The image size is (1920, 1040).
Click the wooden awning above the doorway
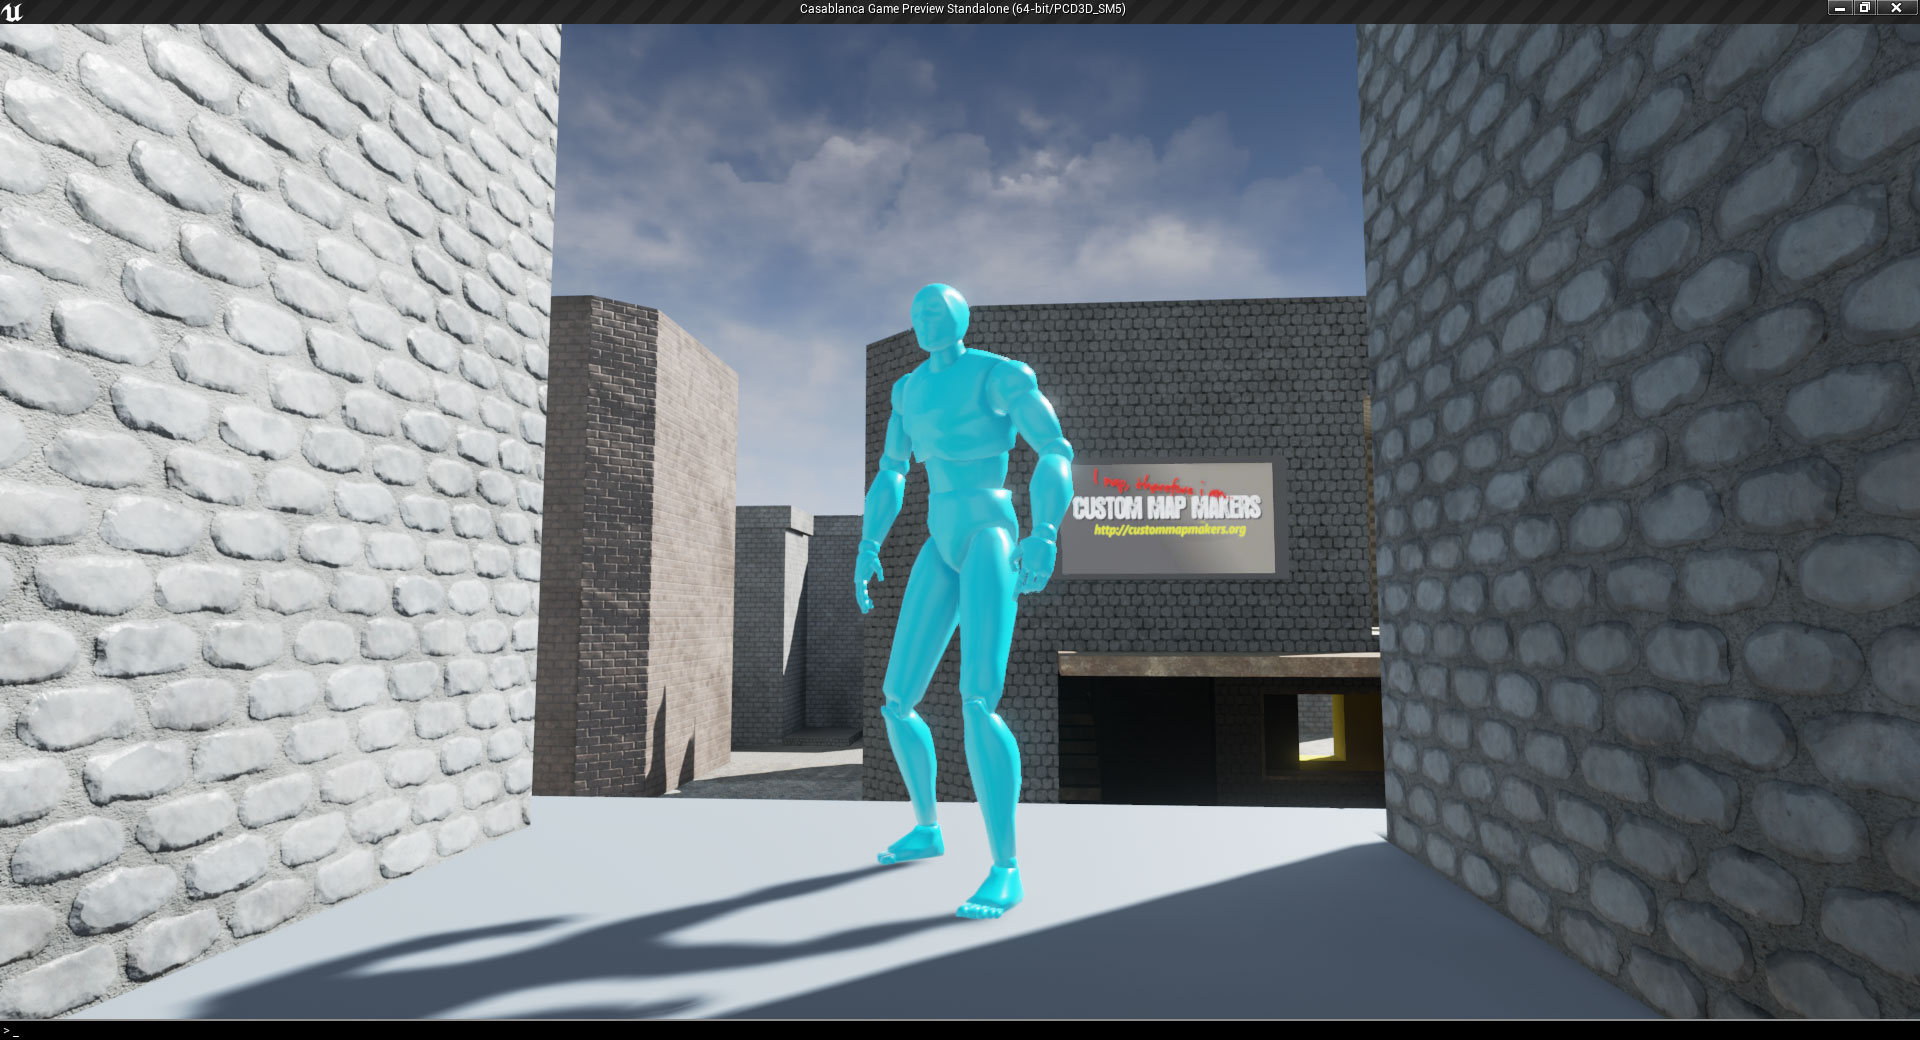point(1218,664)
